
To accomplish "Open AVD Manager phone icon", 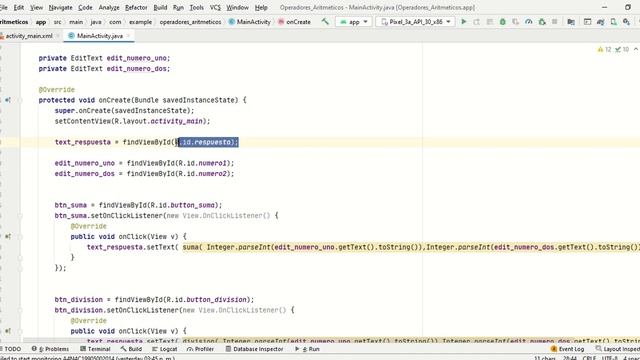I will [x=613, y=22].
